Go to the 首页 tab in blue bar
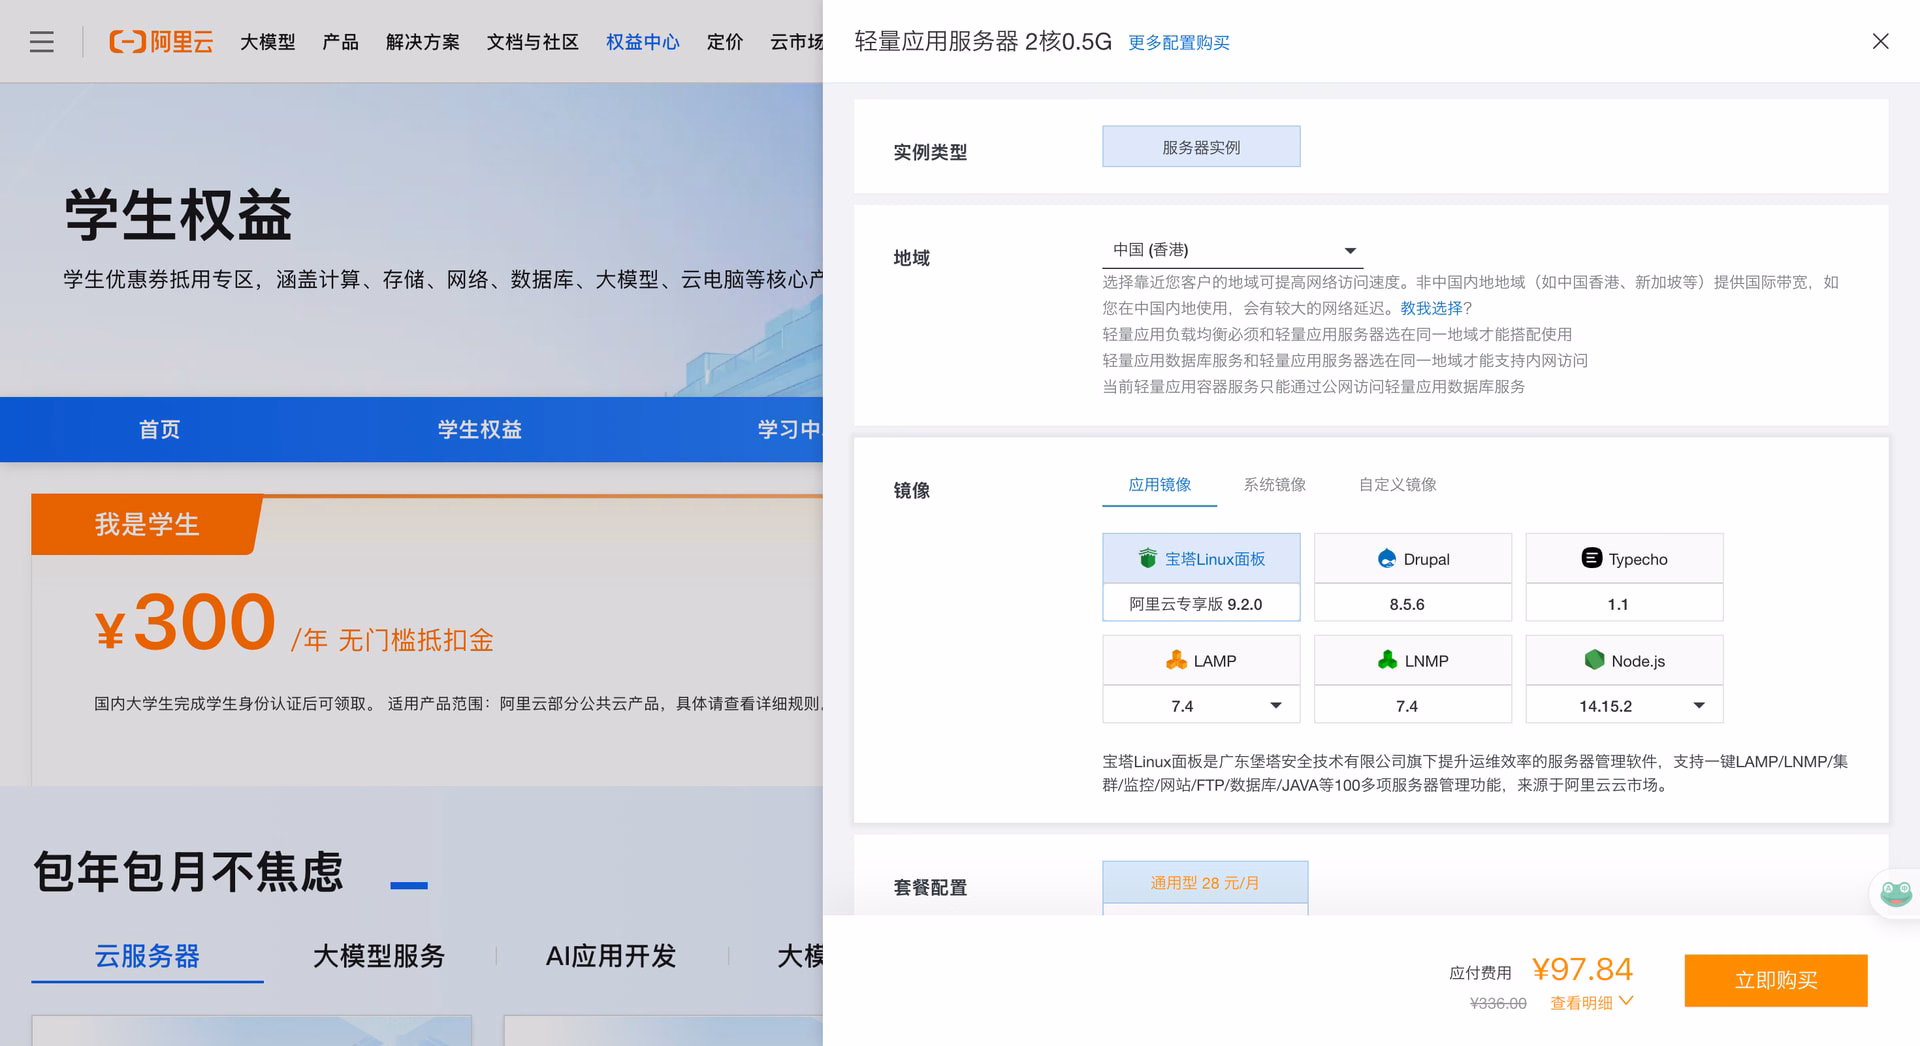This screenshot has width=1920, height=1046. [x=160, y=430]
